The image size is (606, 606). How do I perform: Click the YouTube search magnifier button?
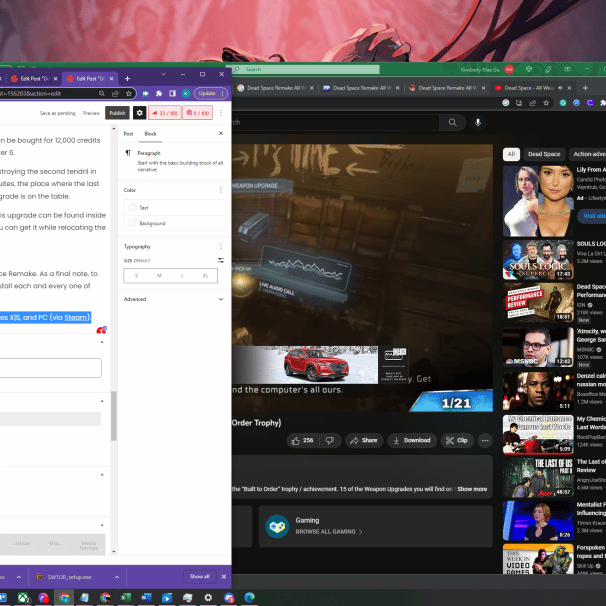point(452,122)
